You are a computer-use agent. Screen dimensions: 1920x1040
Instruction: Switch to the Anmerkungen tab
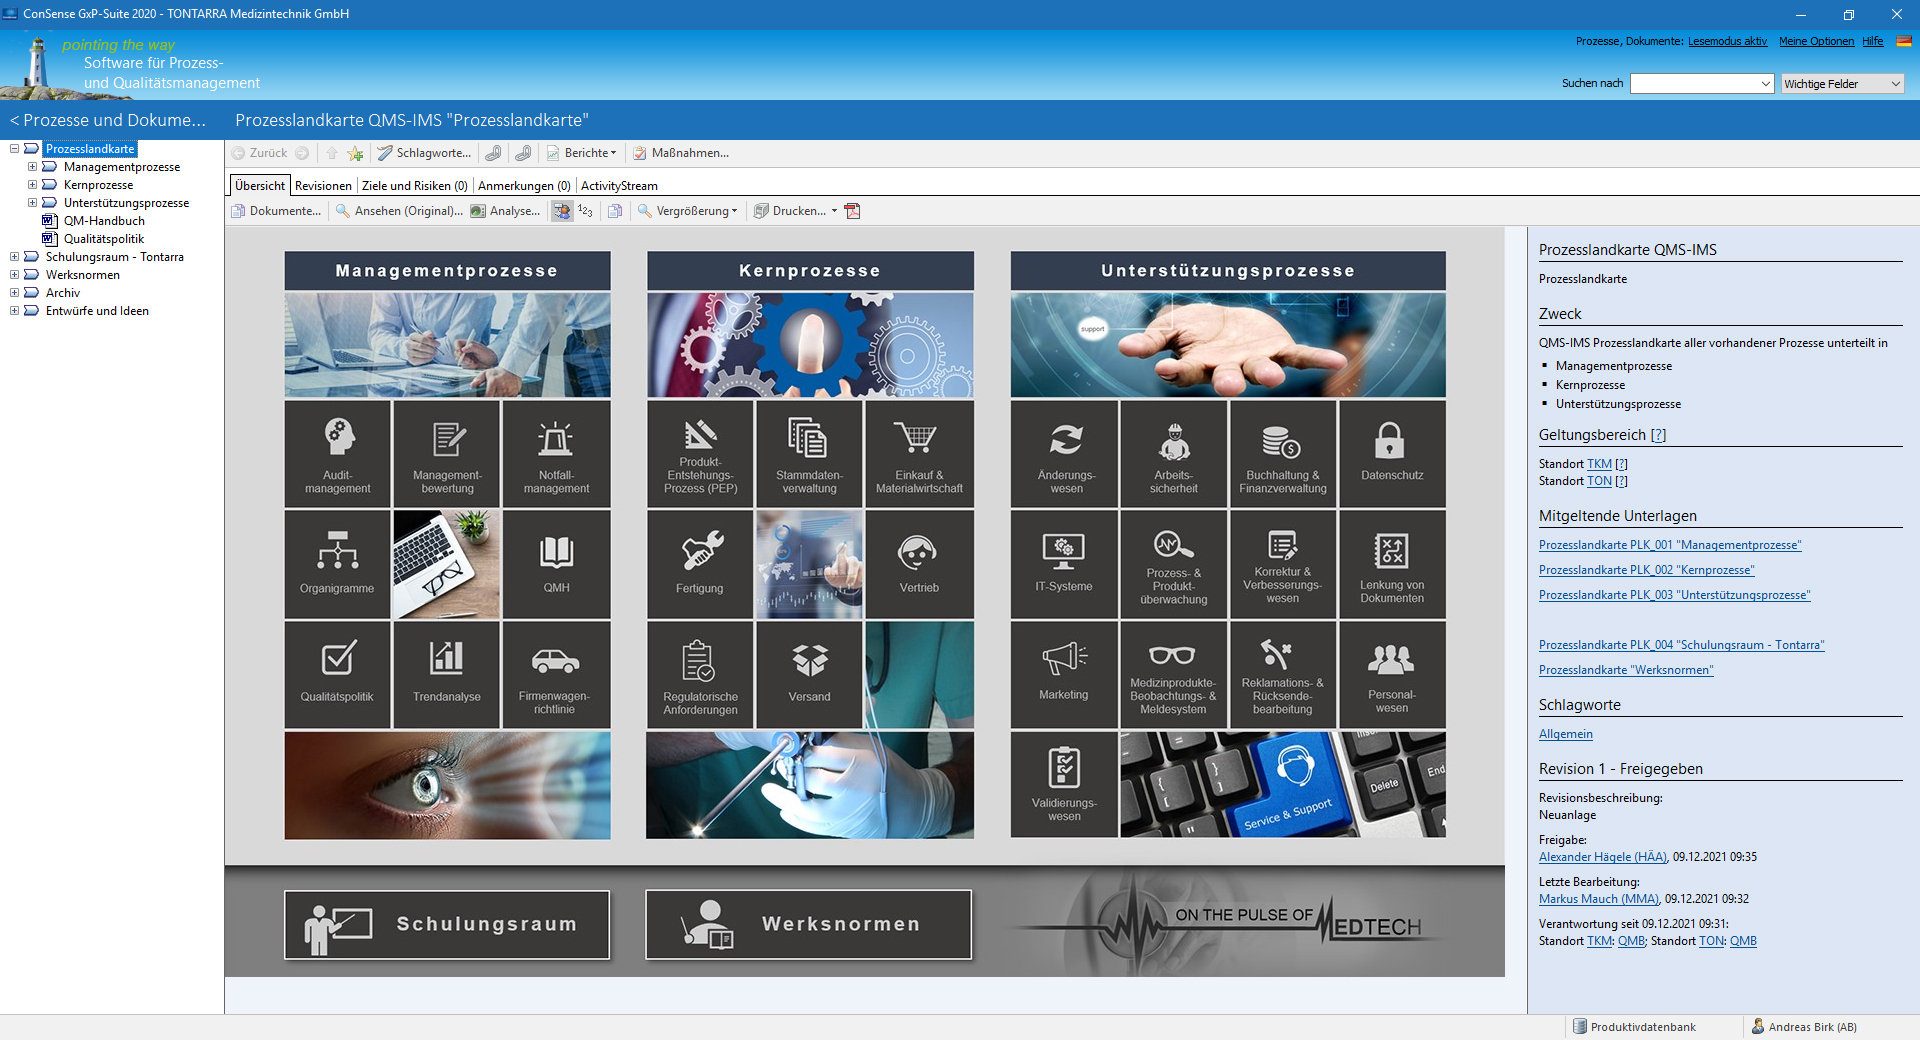[x=524, y=186]
